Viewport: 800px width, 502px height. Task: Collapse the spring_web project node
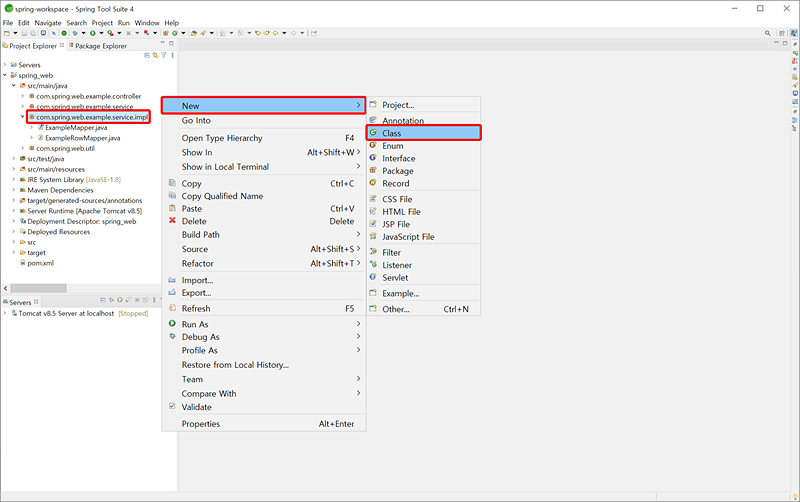(x=5, y=75)
